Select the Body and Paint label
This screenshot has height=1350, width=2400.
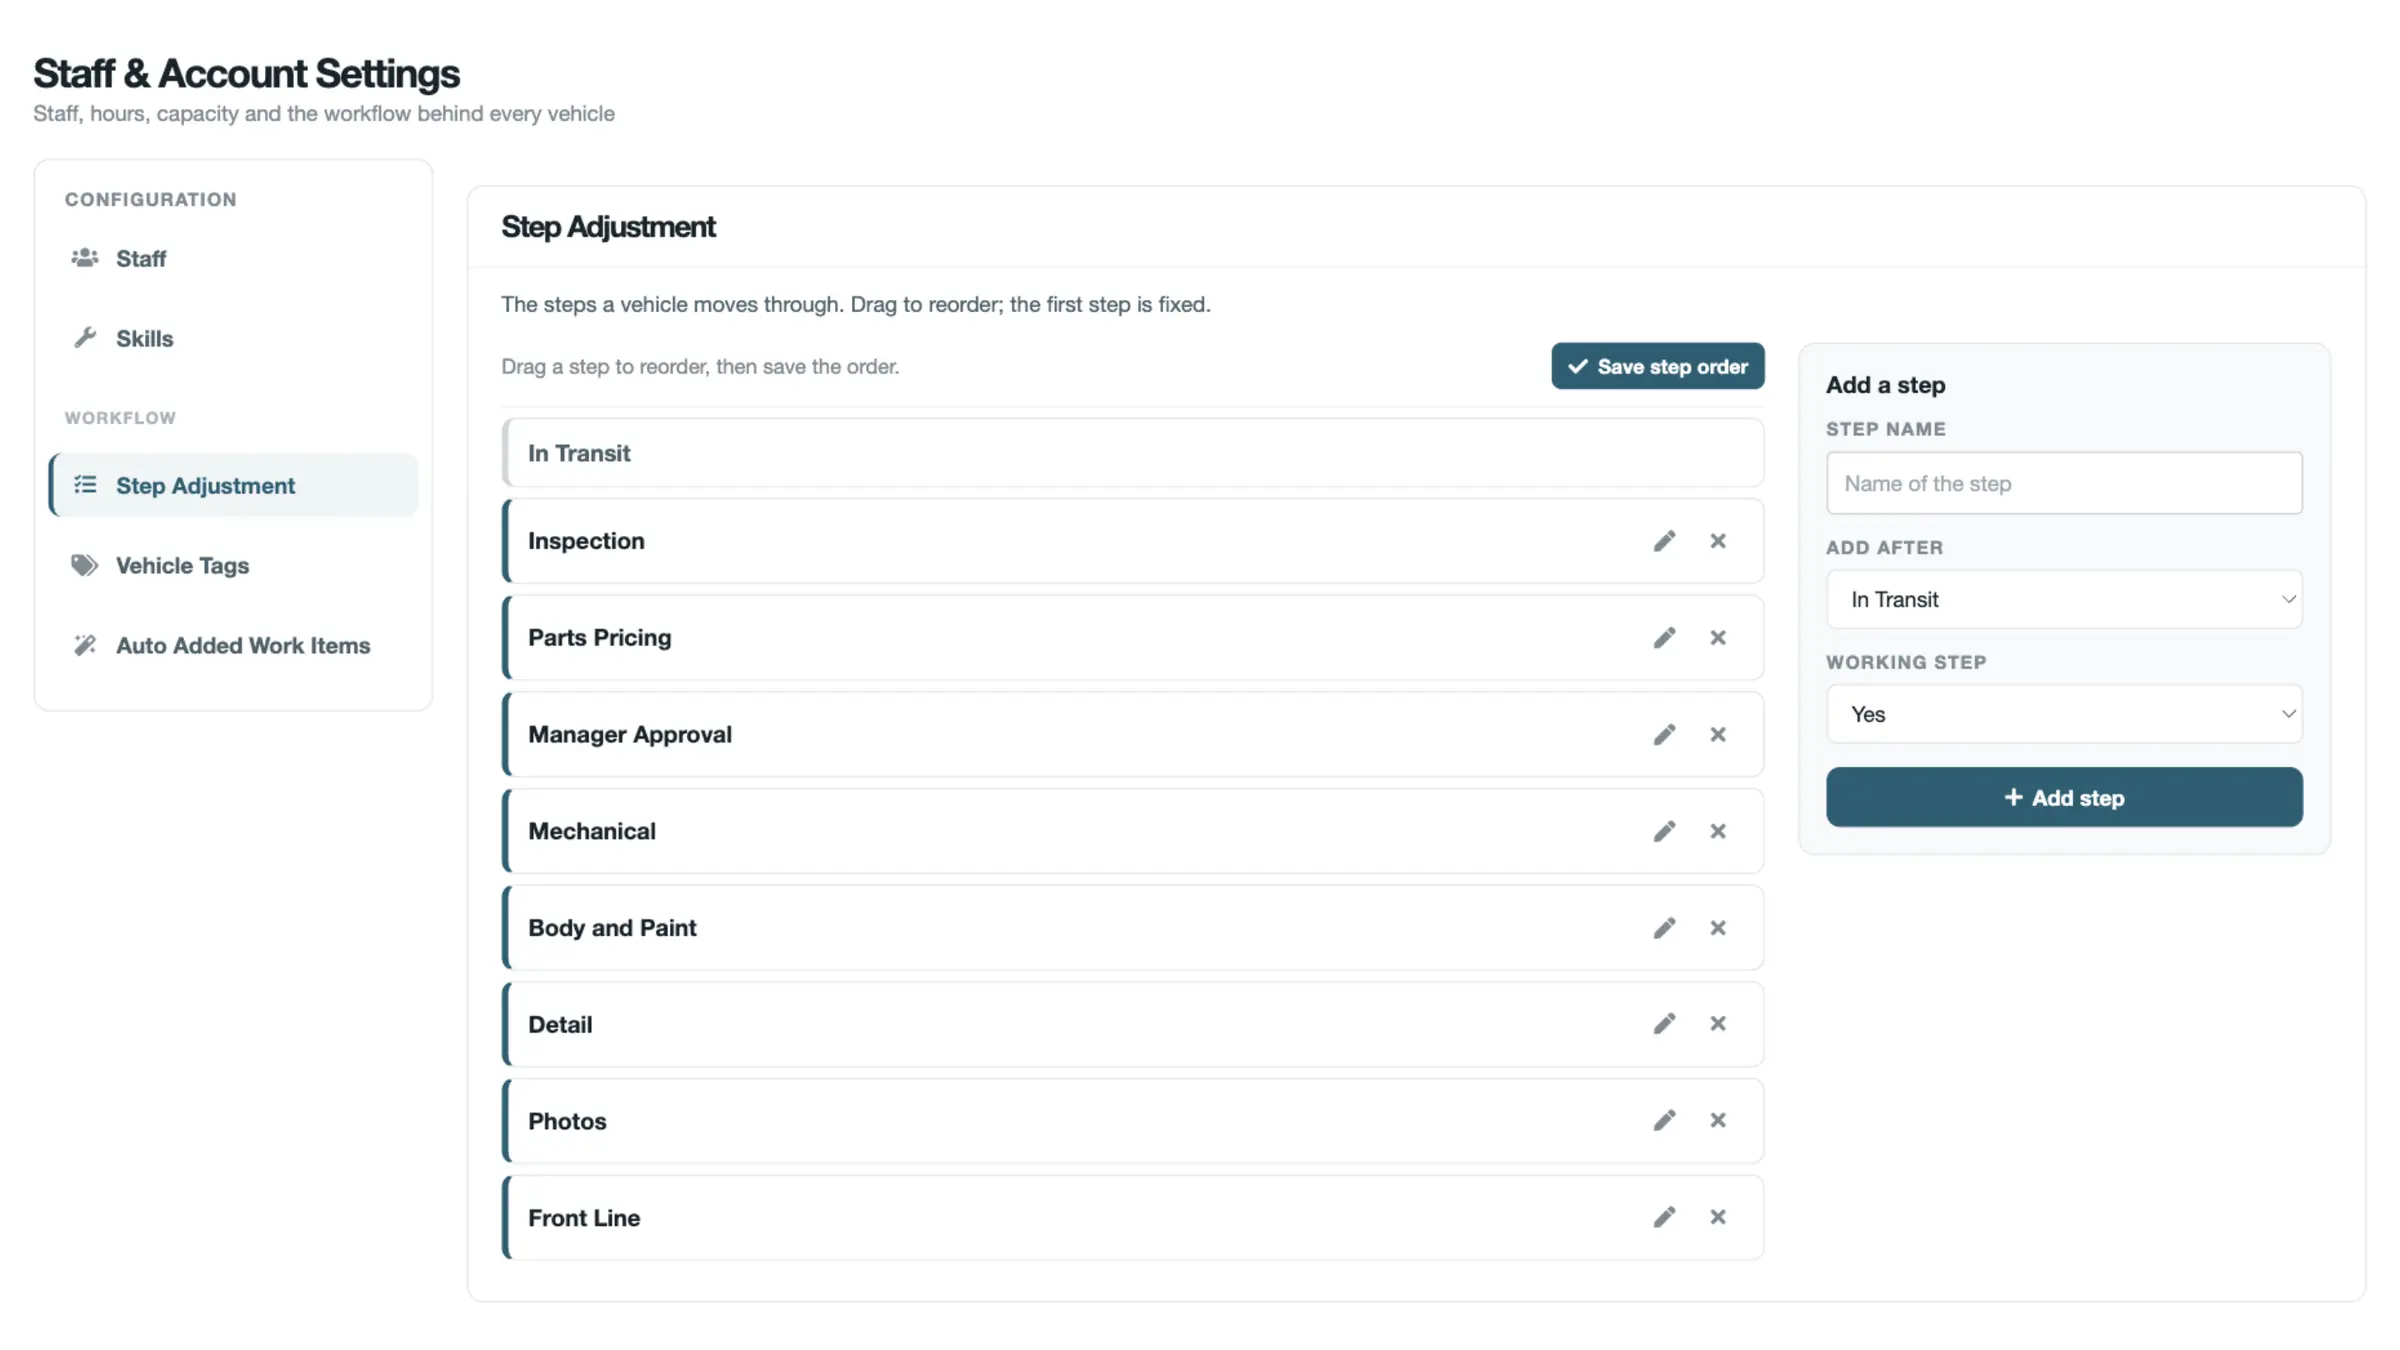coord(612,928)
